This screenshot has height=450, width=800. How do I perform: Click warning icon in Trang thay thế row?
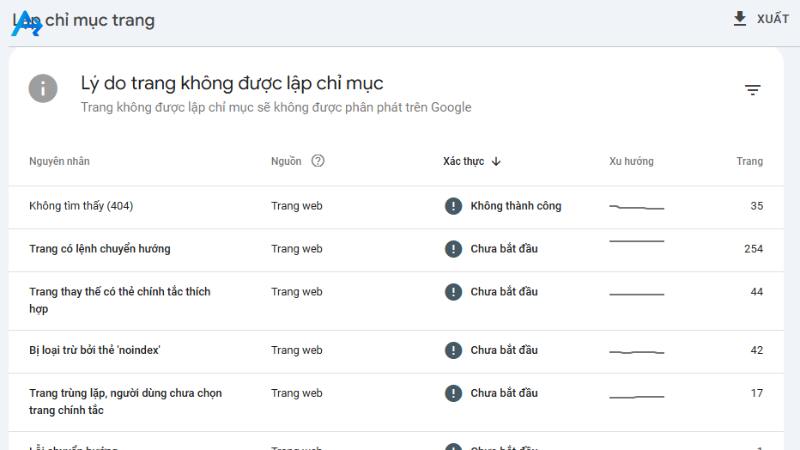(453, 291)
